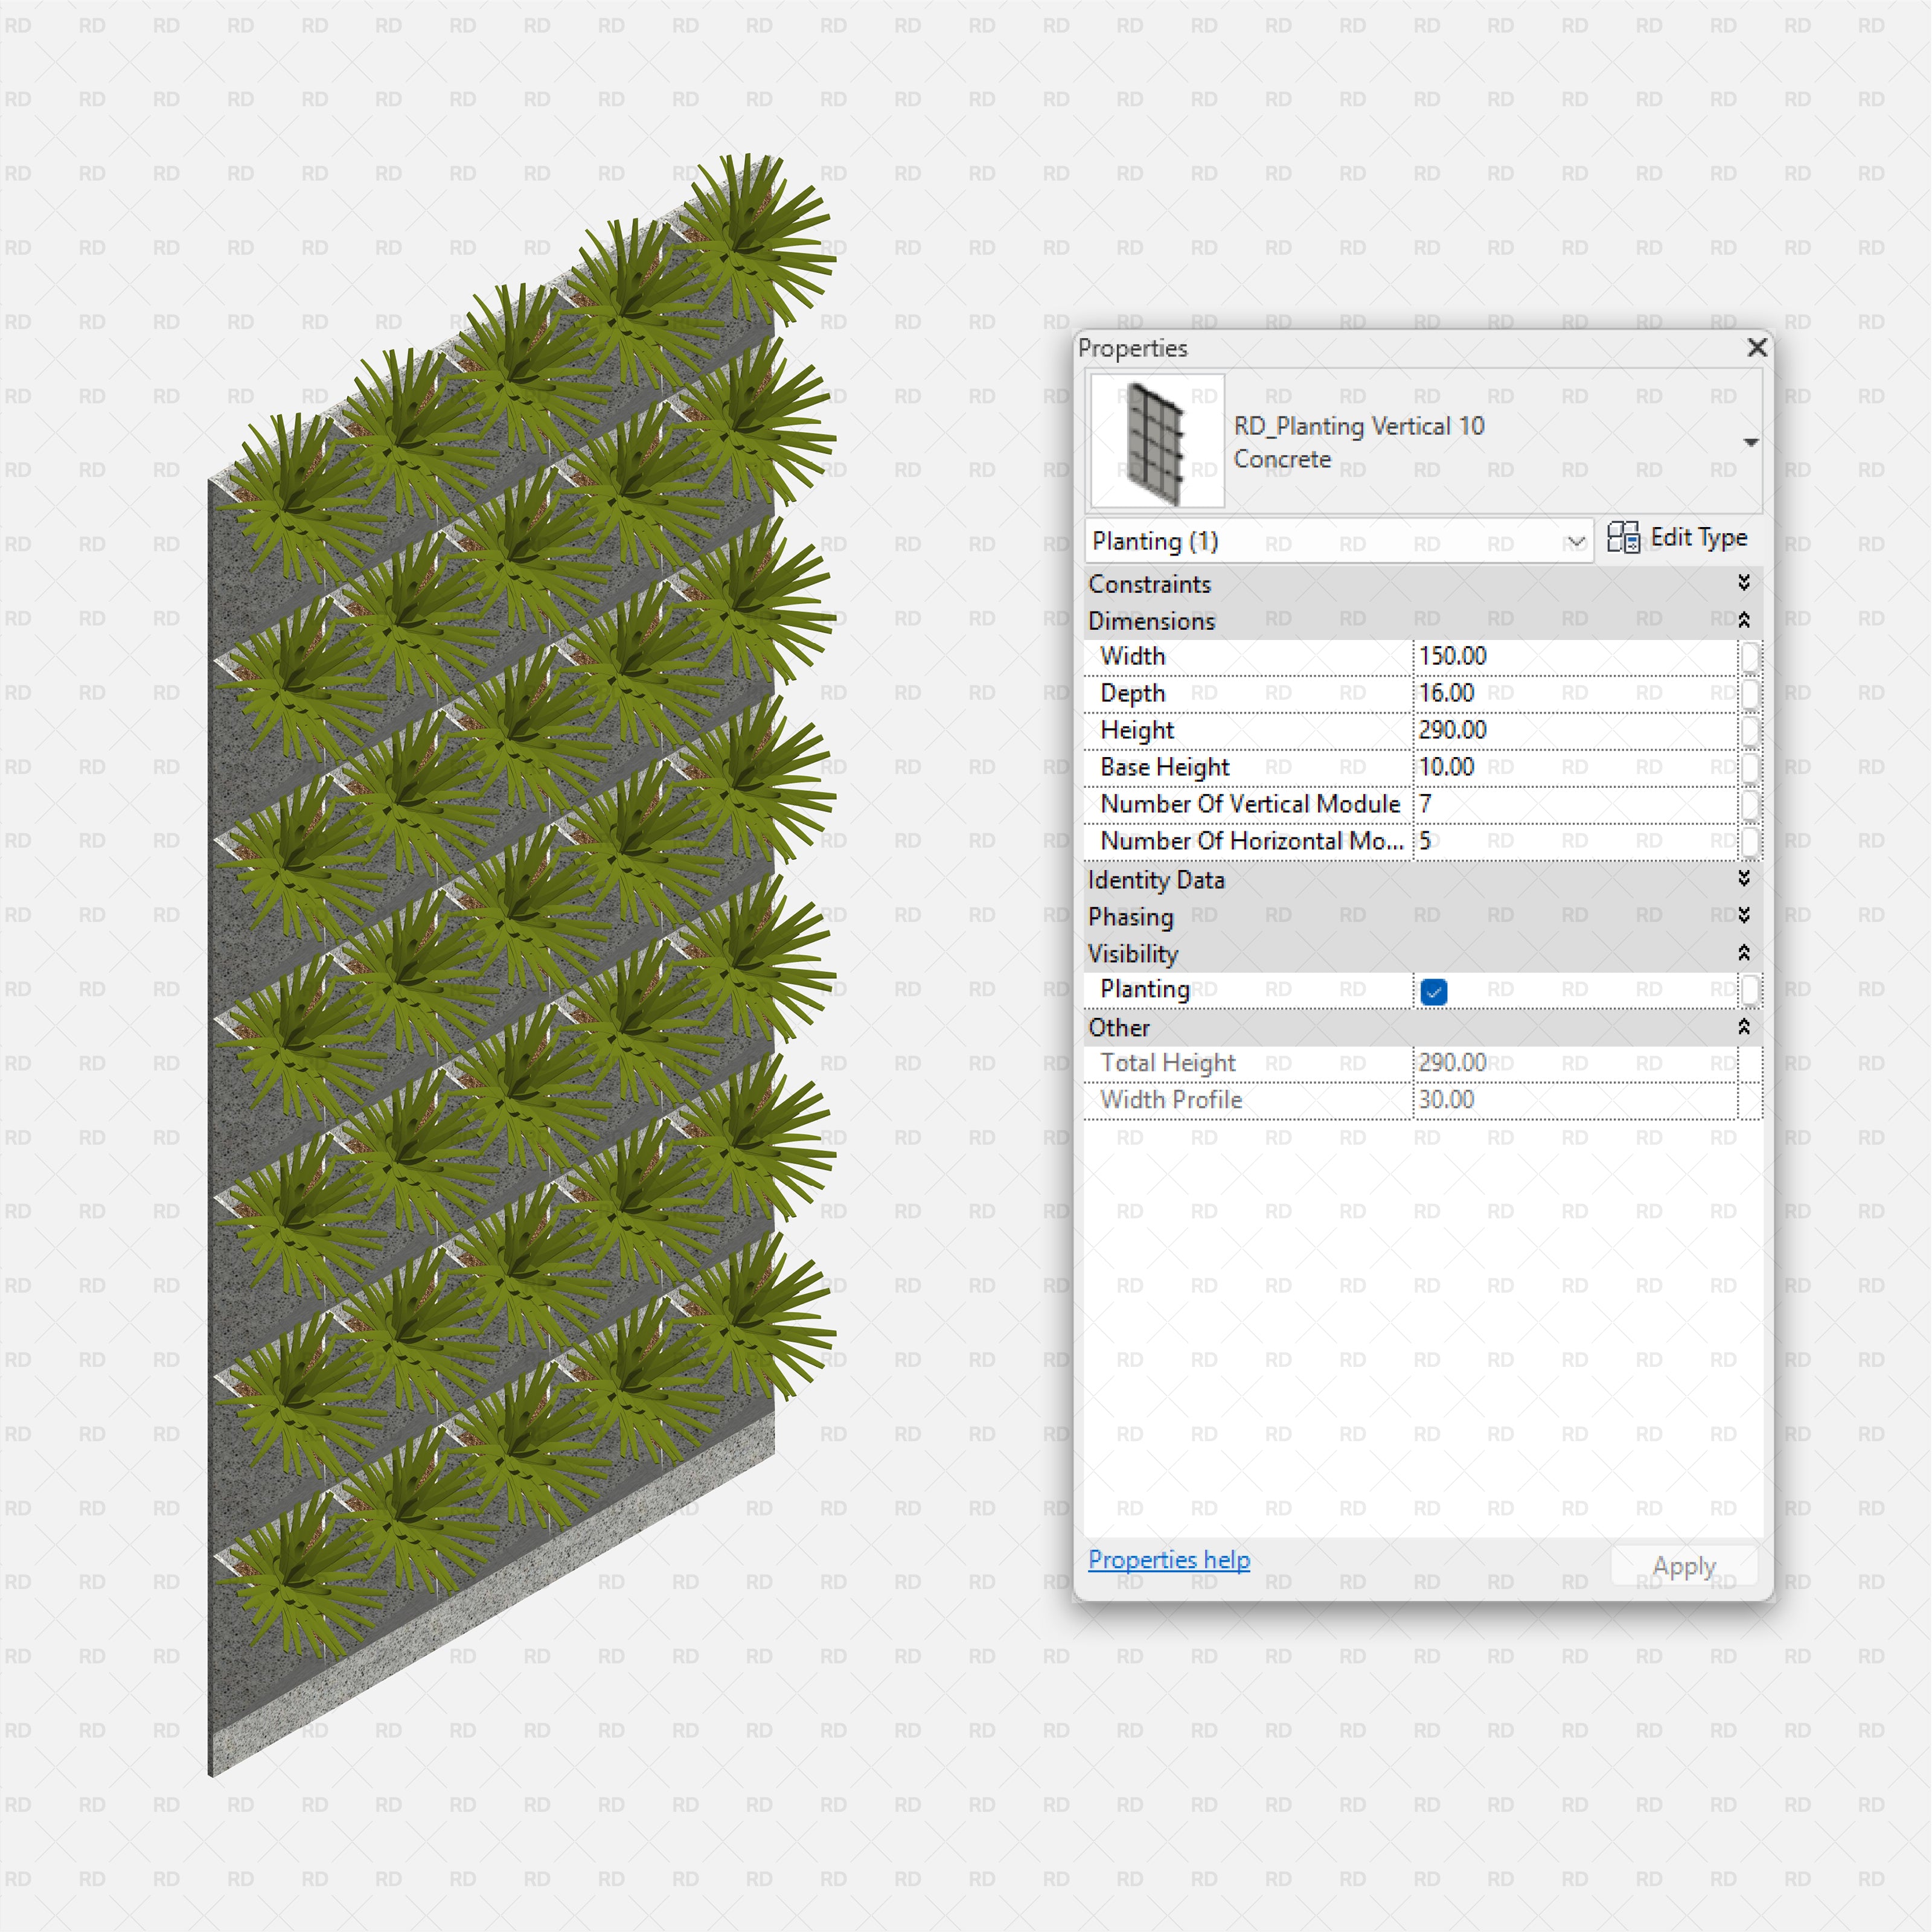Expand the Identity Data section

pos(1744,879)
